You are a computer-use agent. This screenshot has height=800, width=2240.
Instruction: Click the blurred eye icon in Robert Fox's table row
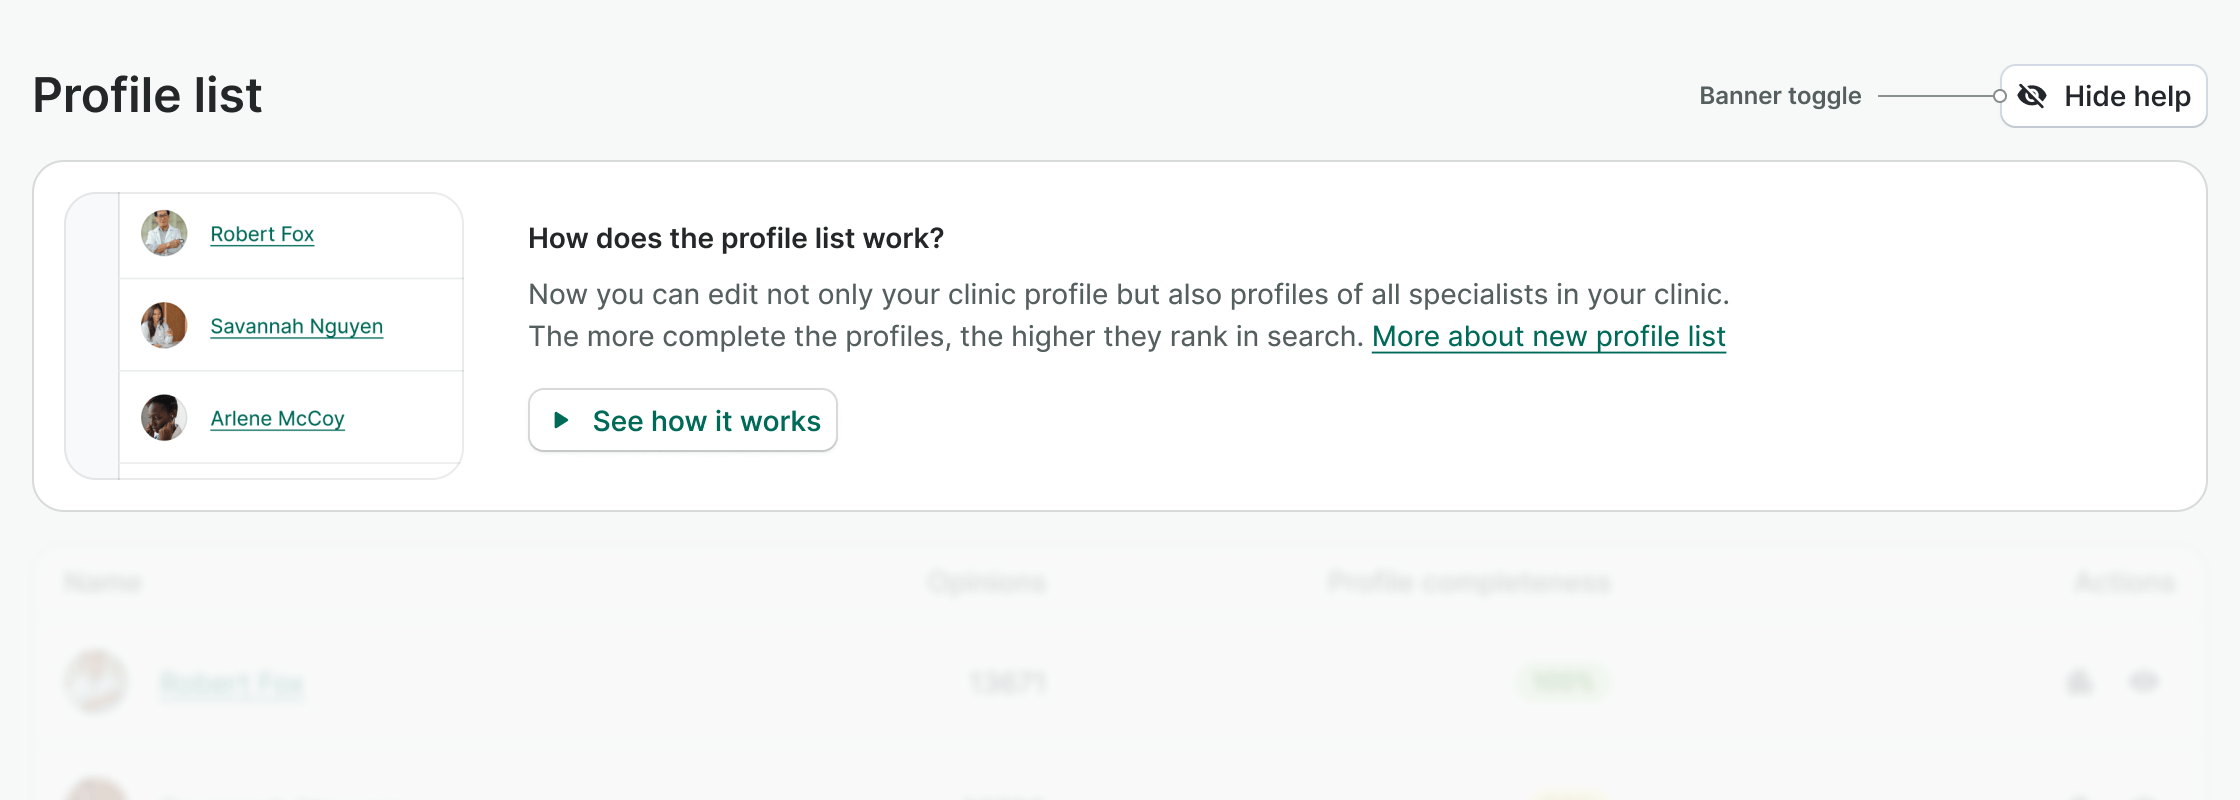coord(2143,683)
